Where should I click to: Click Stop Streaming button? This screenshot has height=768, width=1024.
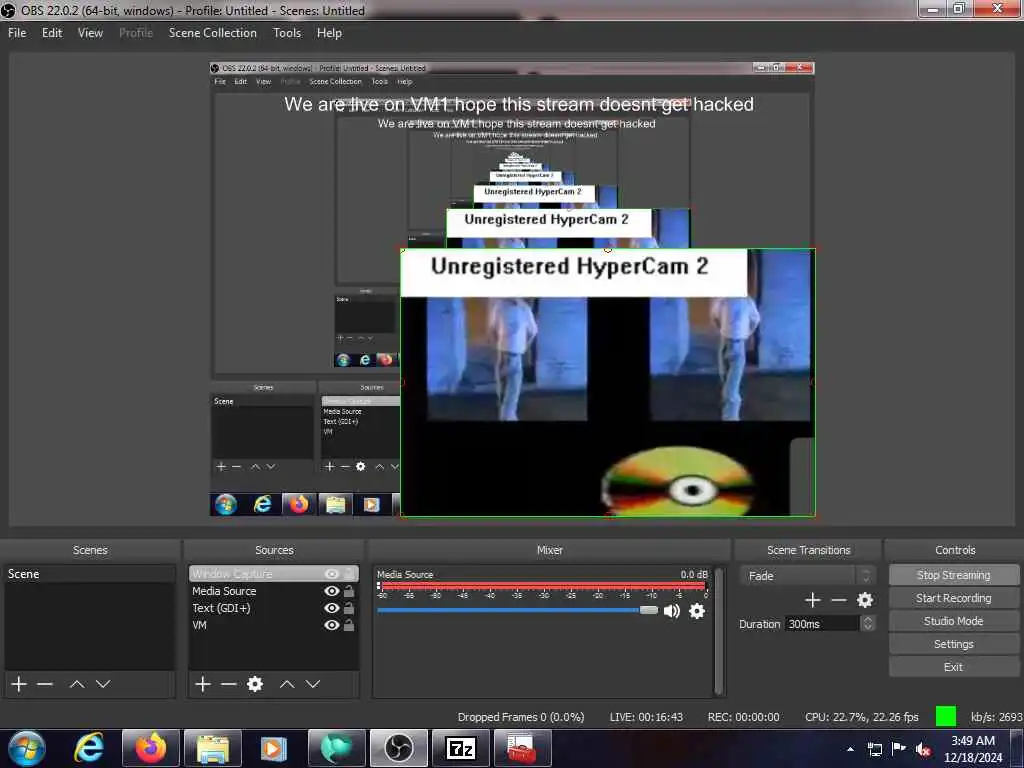(953, 575)
